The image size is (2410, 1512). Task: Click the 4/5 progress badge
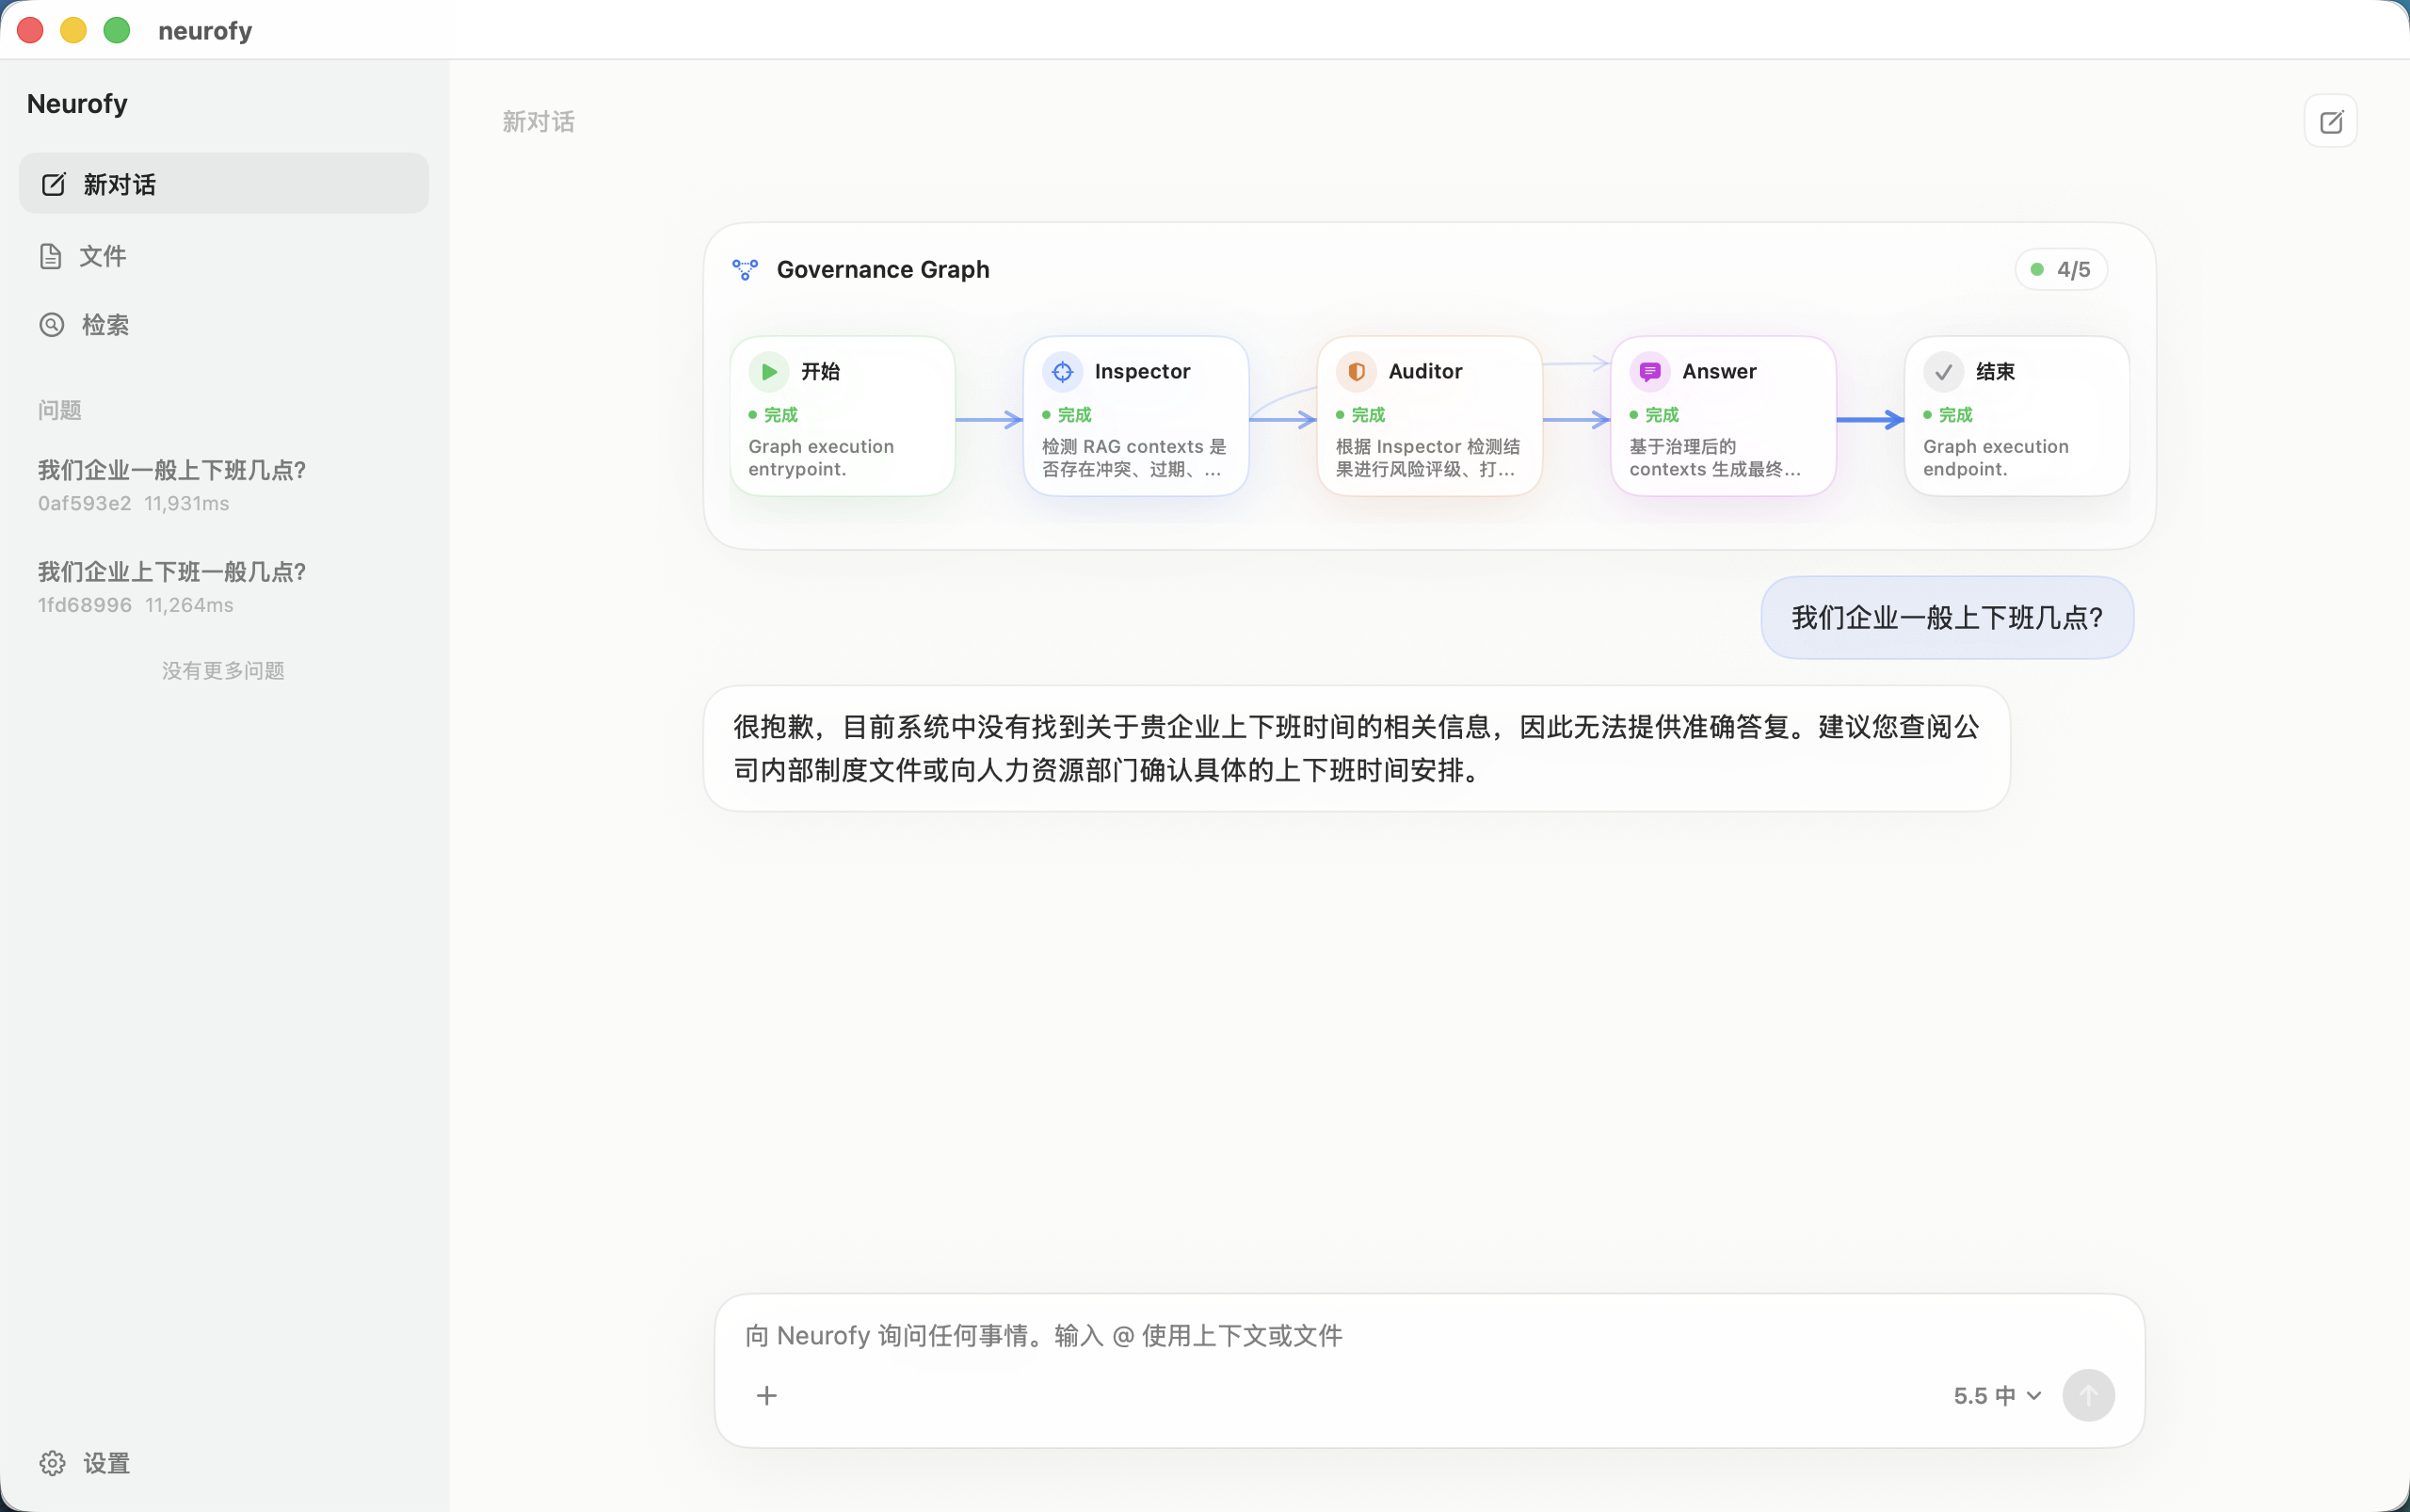pyautogui.click(x=2061, y=270)
